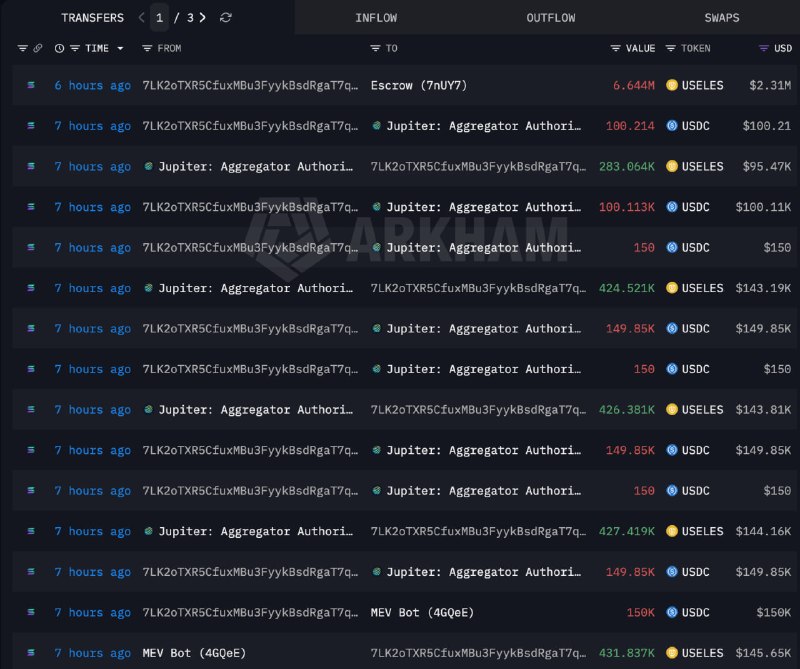The height and width of the screenshot is (669, 800).
Task: Expand the TIME sort dropdown arrow
Action: click(x=120, y=48)
